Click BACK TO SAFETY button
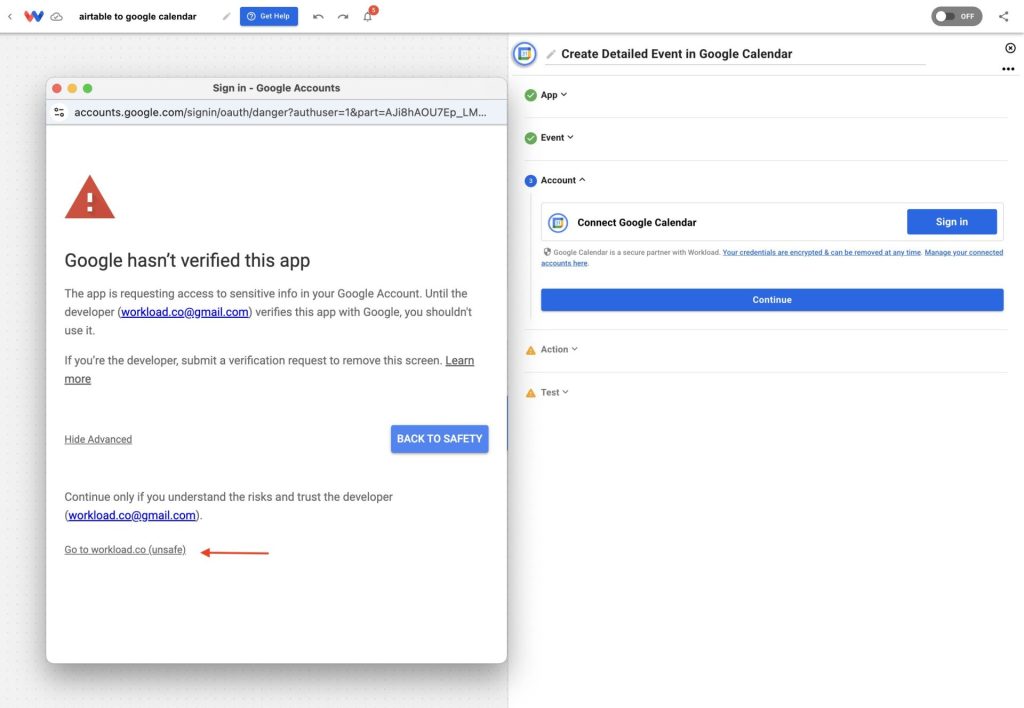 point(440,439)
